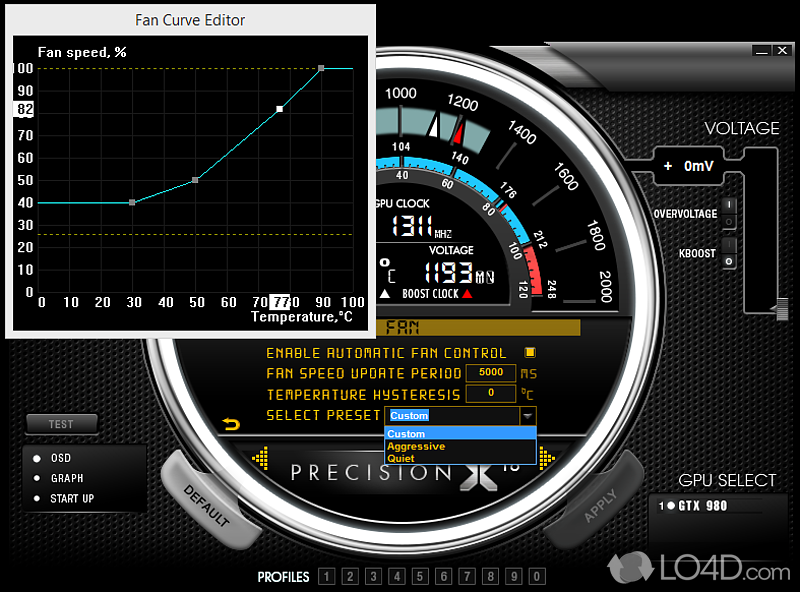Viewport: 800px width, 592px height.
Task: Minimize the Precision X window
Action: point(762,51)
